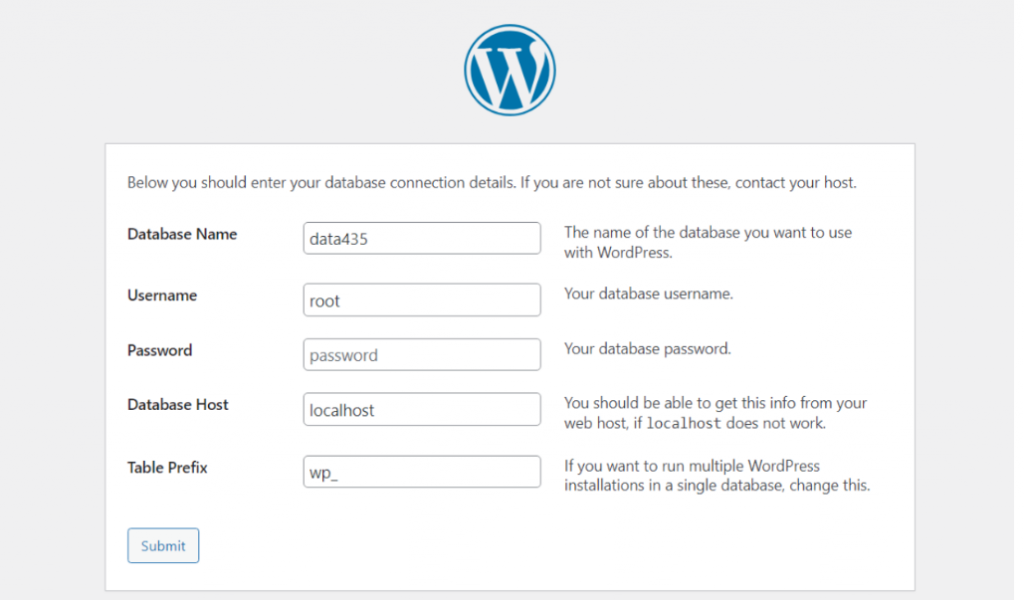Click the Database Host label
The height and width of the screenshot is (600, 1024).
point(177,405)
